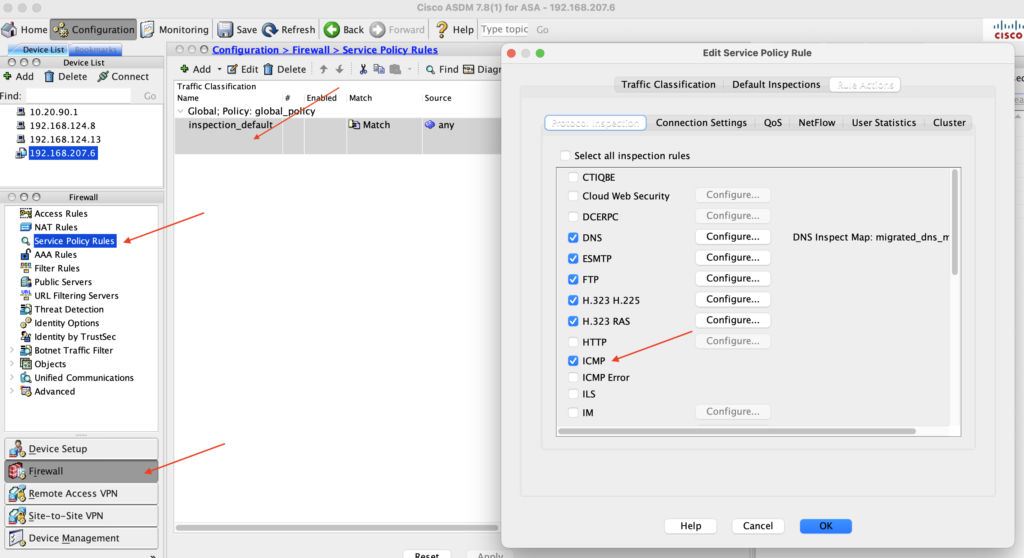Uncheck the ICMP inspection checkbox
The image size is (1024, 558).
click(573, 361)
